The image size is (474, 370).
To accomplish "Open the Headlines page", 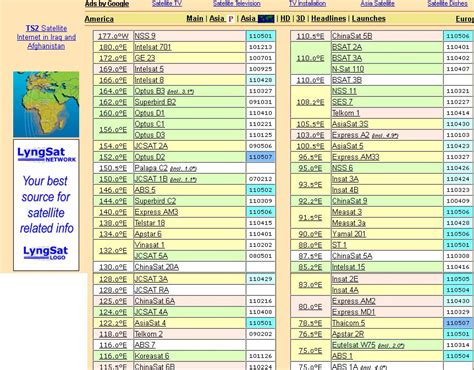I will [x=328, y=19].
